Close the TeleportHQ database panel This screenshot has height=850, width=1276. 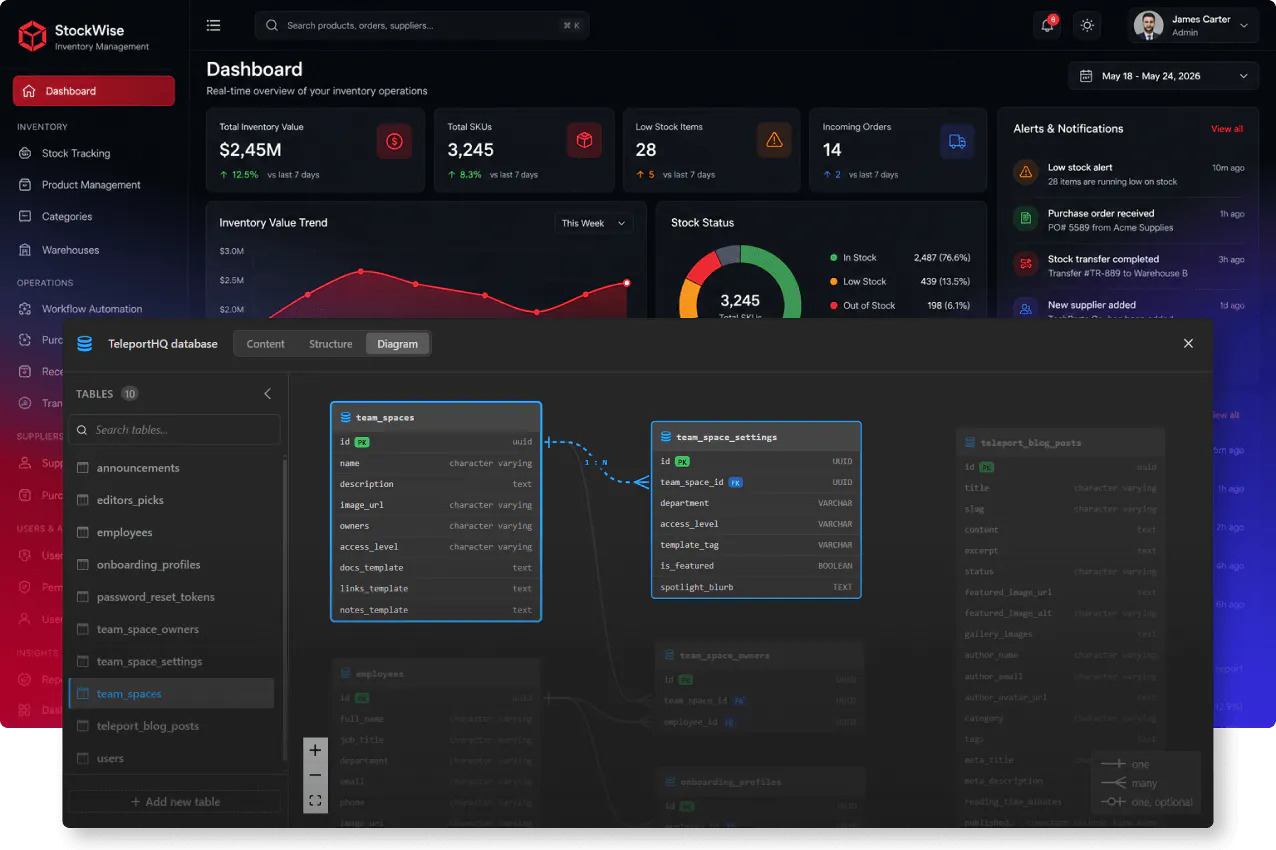(1188, 343)
